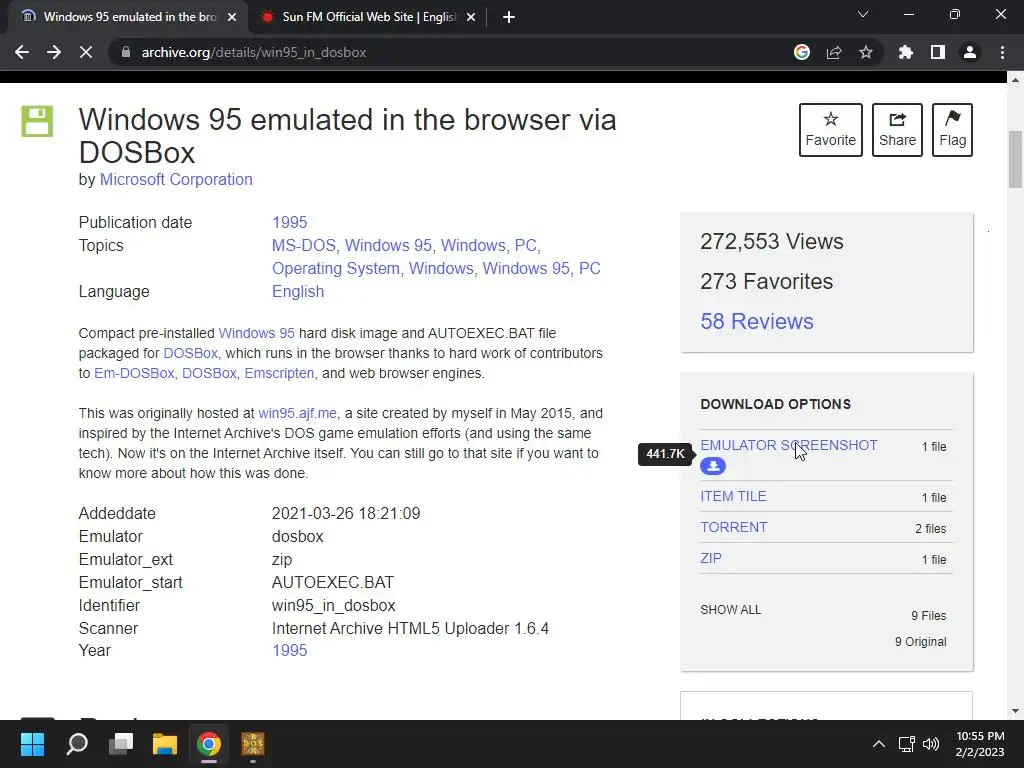This screenshot has height=768, width=1024.
Task: Open the DOSBox taskbar icon
Action: tap(253, 744)
